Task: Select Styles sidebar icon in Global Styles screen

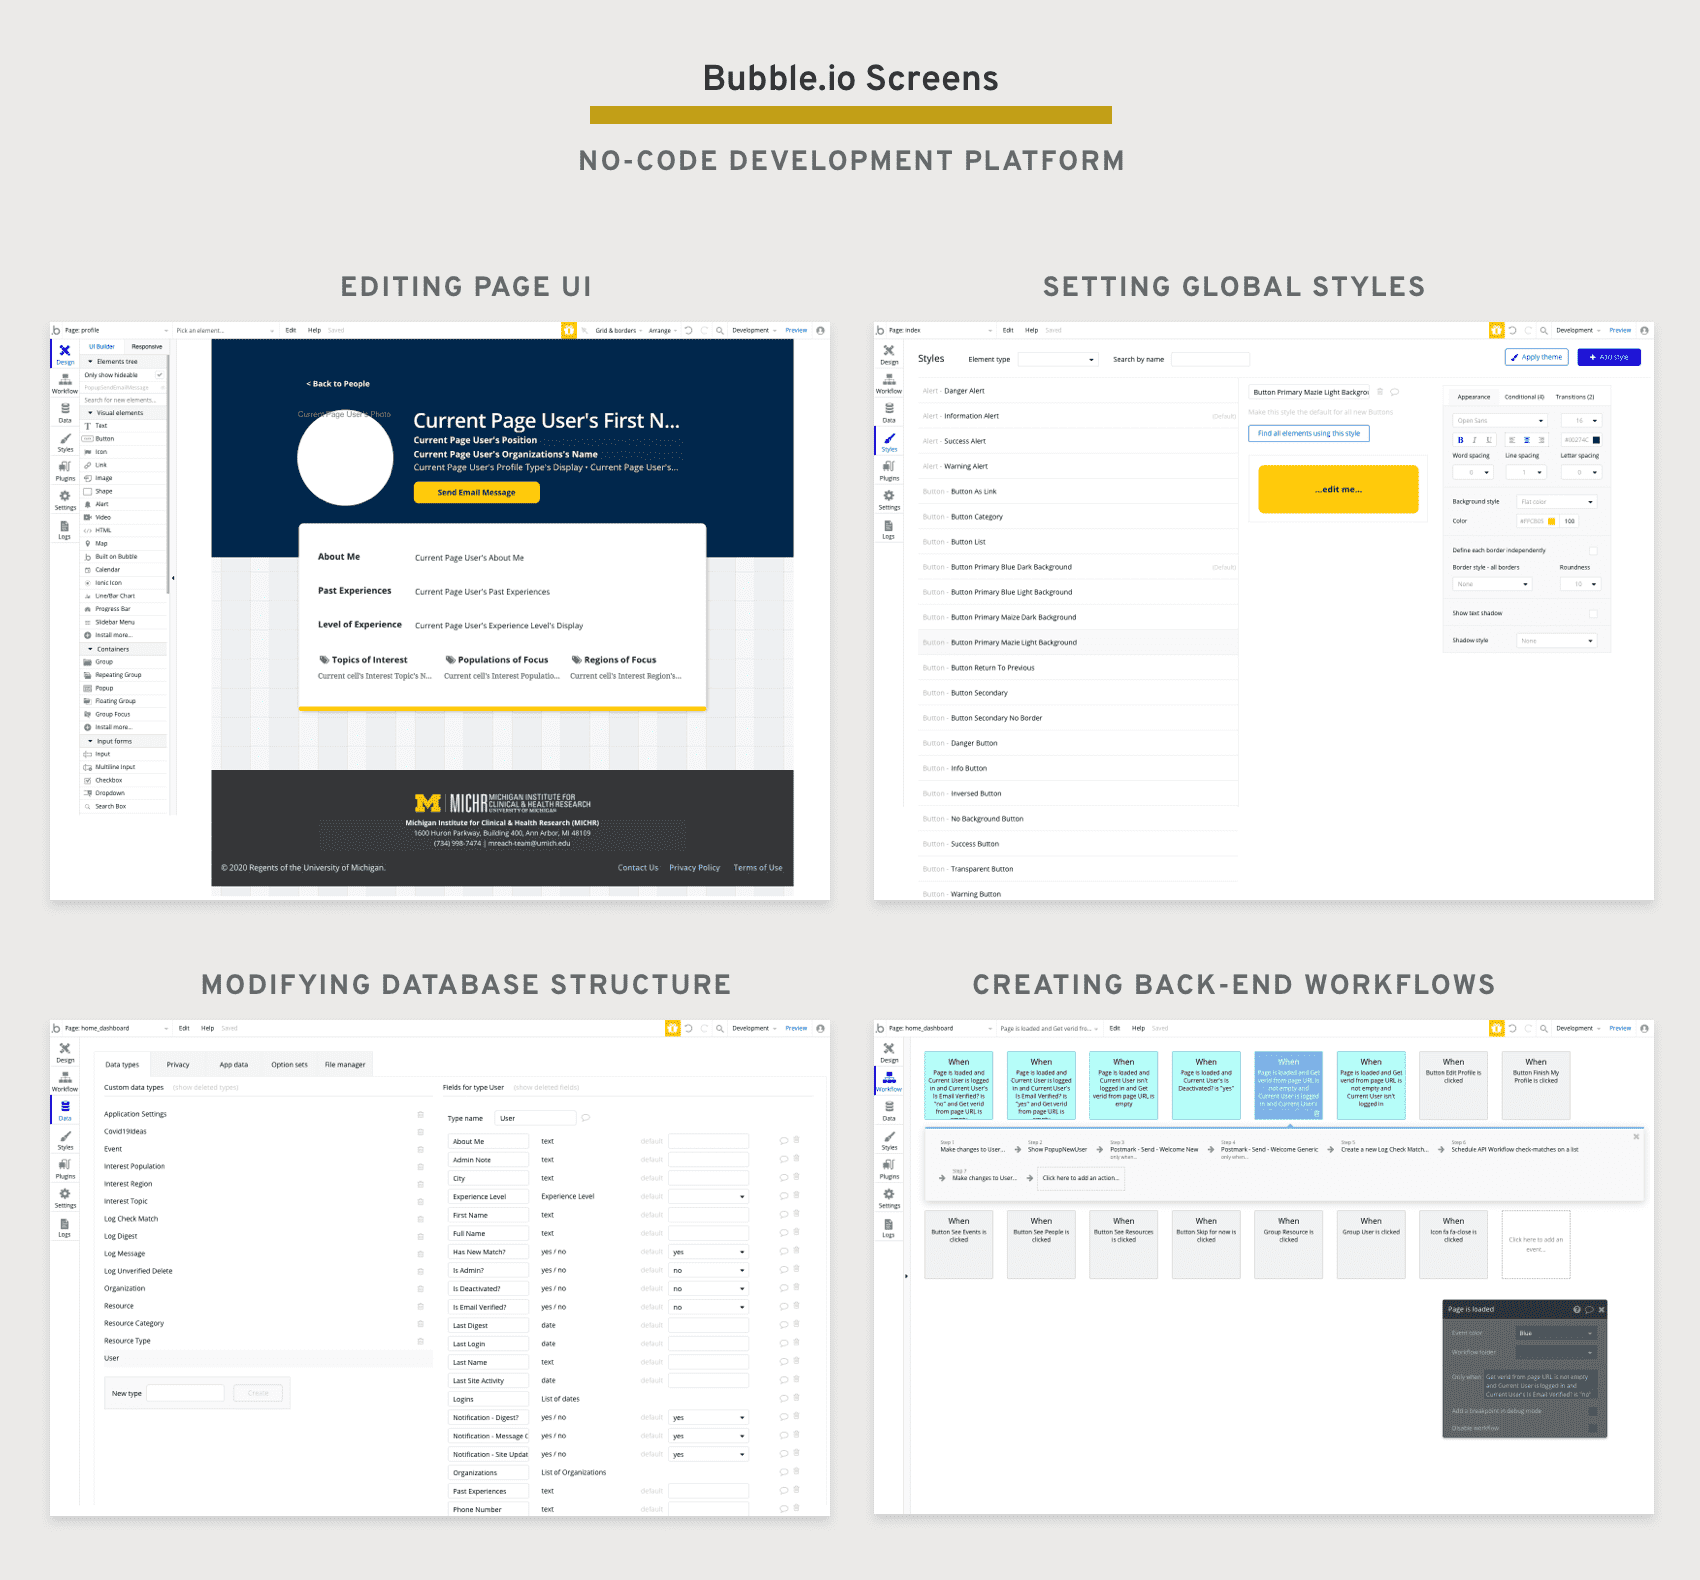Action: coord(889,441)
